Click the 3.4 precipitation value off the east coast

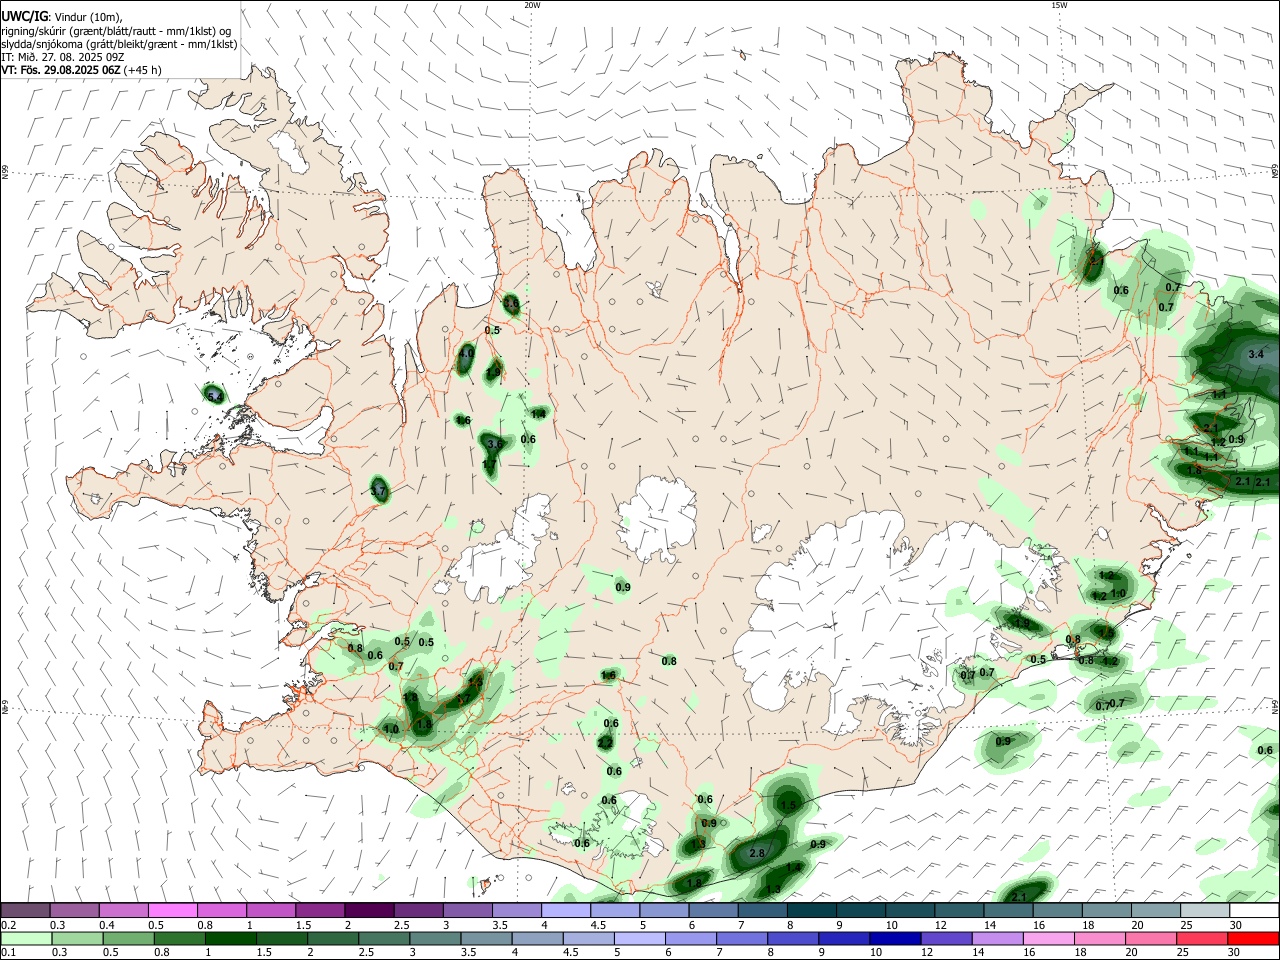[1257, 354]
